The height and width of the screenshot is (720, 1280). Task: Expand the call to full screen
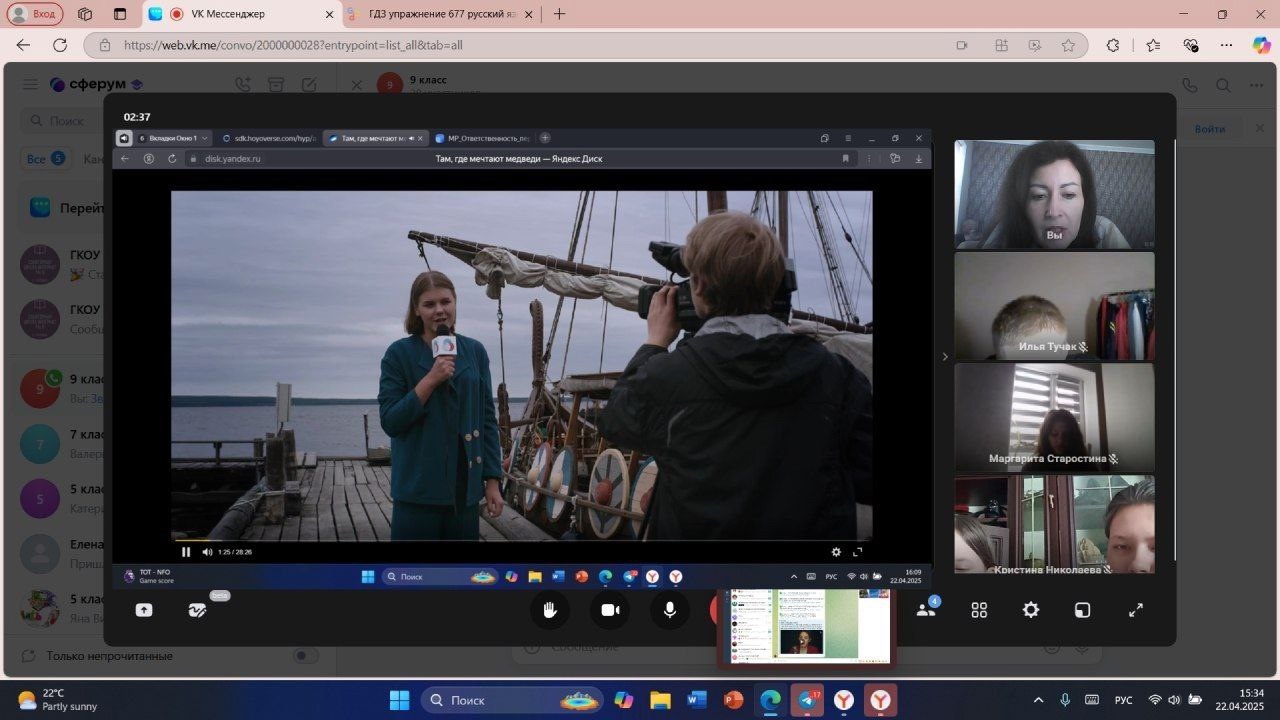pyautogui.click(x=1135, y=610)
